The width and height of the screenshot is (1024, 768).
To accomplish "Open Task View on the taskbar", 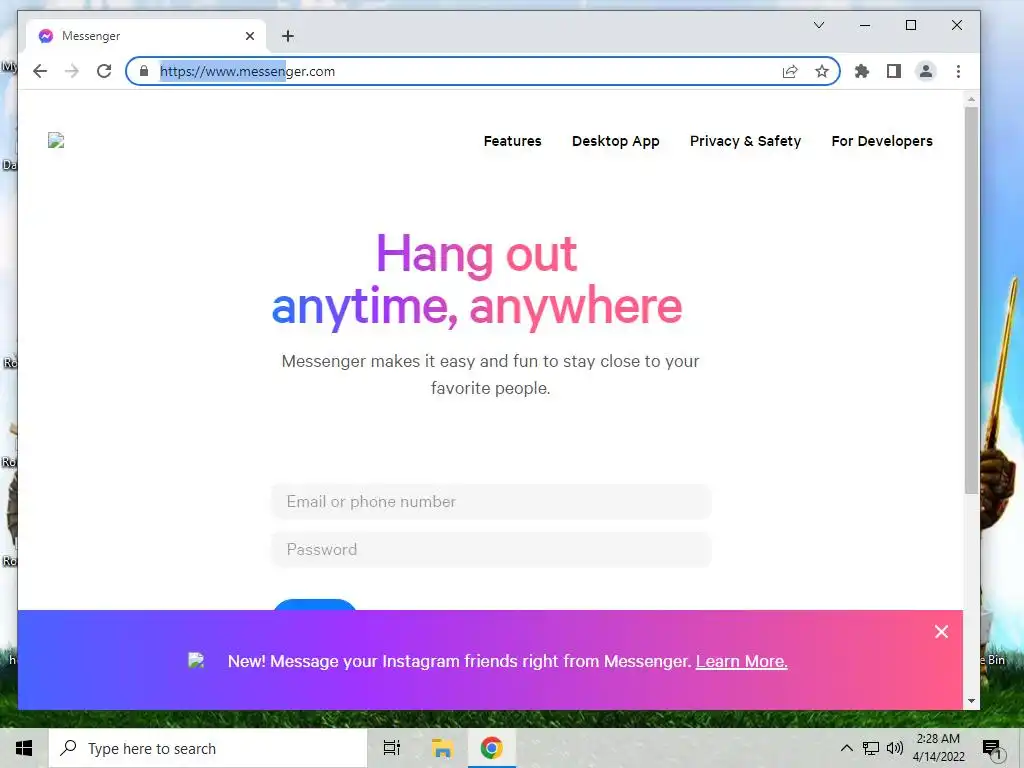I will (392, 748).
